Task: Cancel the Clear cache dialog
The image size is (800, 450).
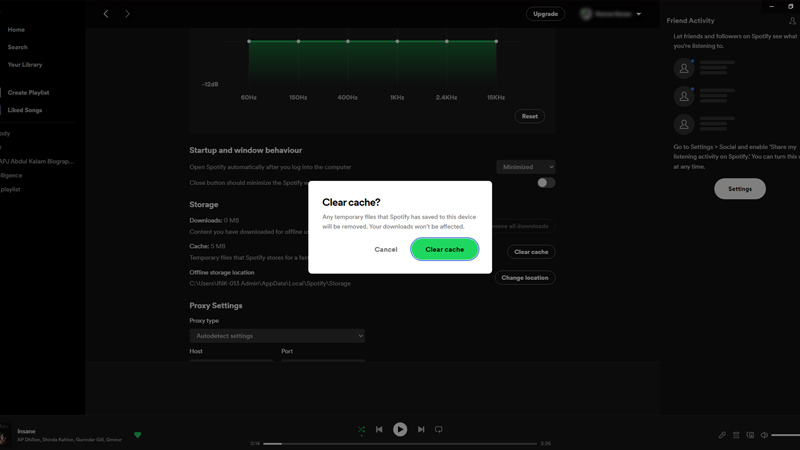Action: click(386, 249)
